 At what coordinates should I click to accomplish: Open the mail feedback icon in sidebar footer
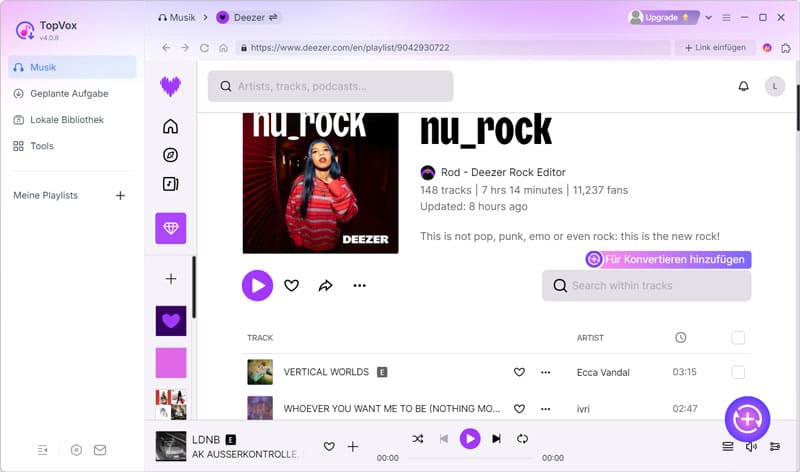pos(100,450)
